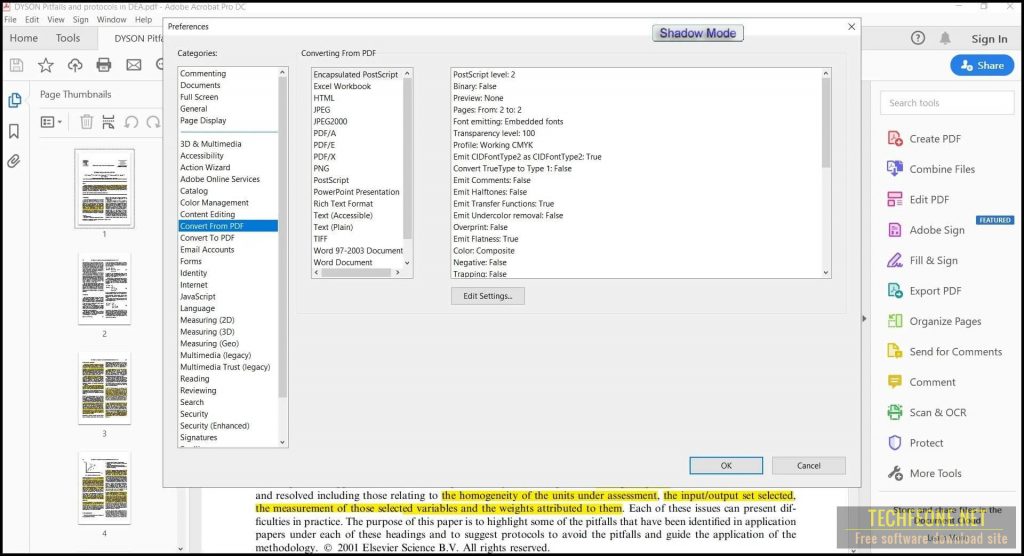The width and height of the screenshot is (1024, 556).
Task: Choose TIFF format in list
Action: 321,239
